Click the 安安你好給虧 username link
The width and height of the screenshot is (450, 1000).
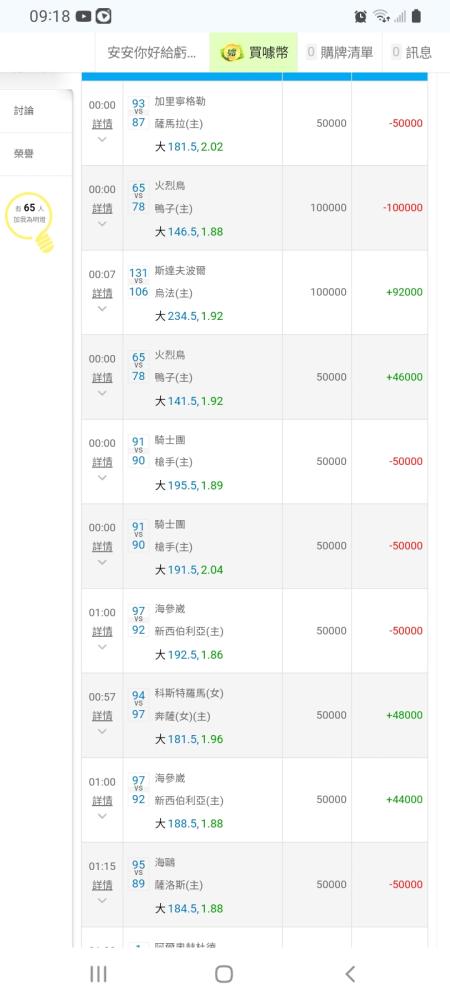pyautogui.click(x=152, y=52)
